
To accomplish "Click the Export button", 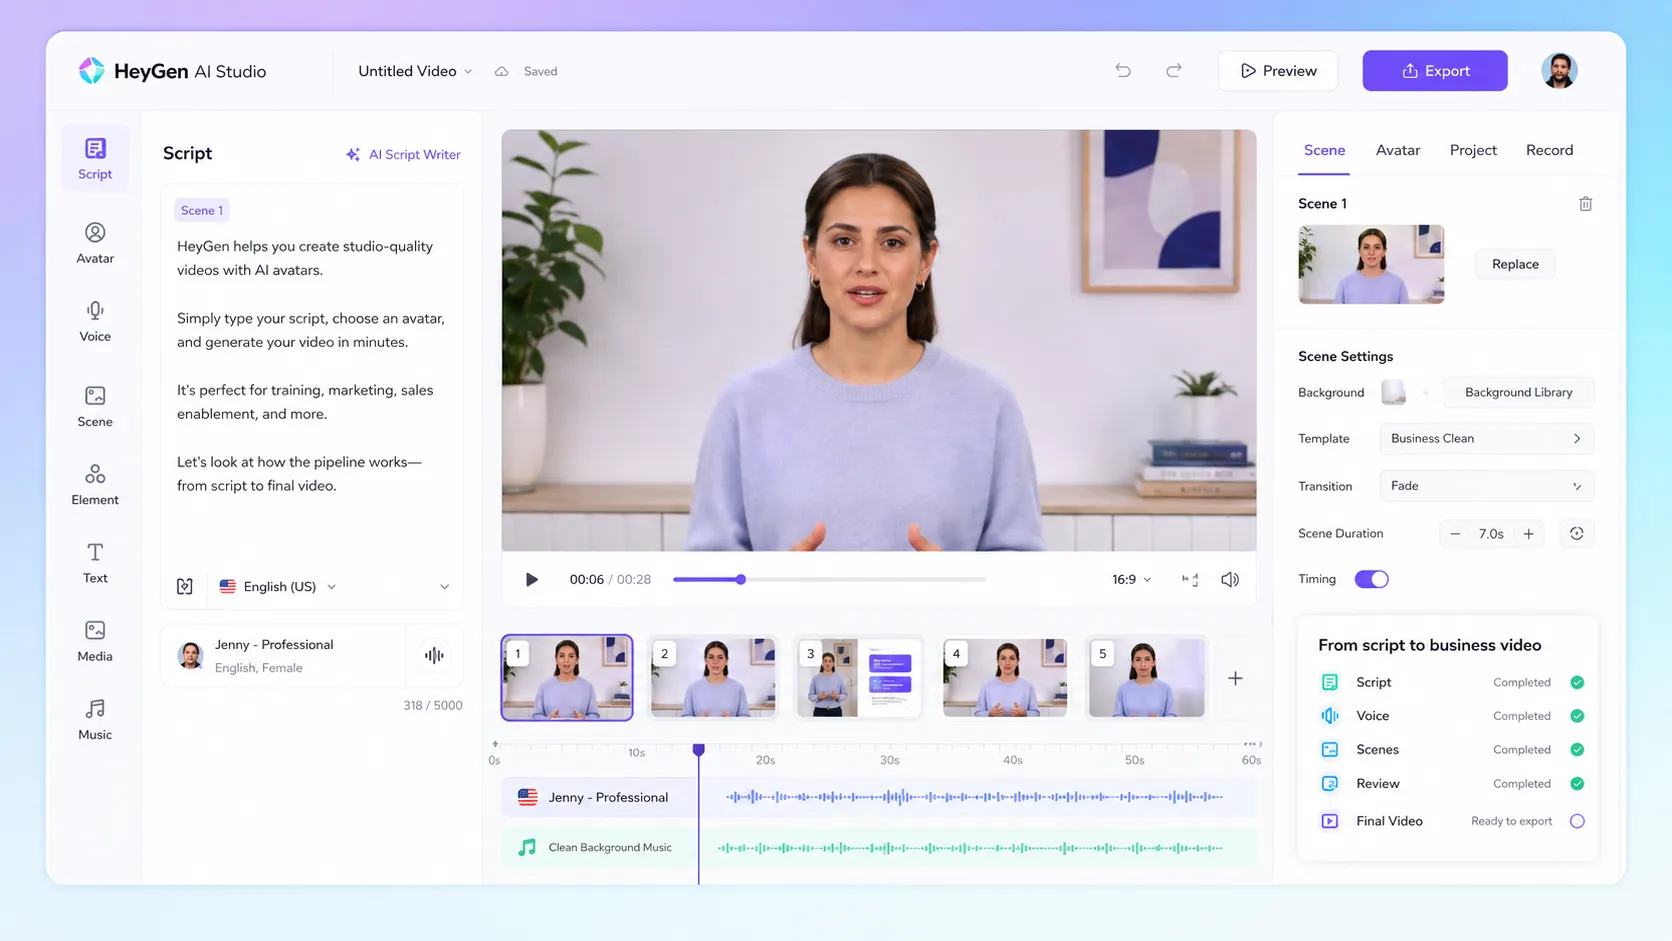I will point(1434,71).
